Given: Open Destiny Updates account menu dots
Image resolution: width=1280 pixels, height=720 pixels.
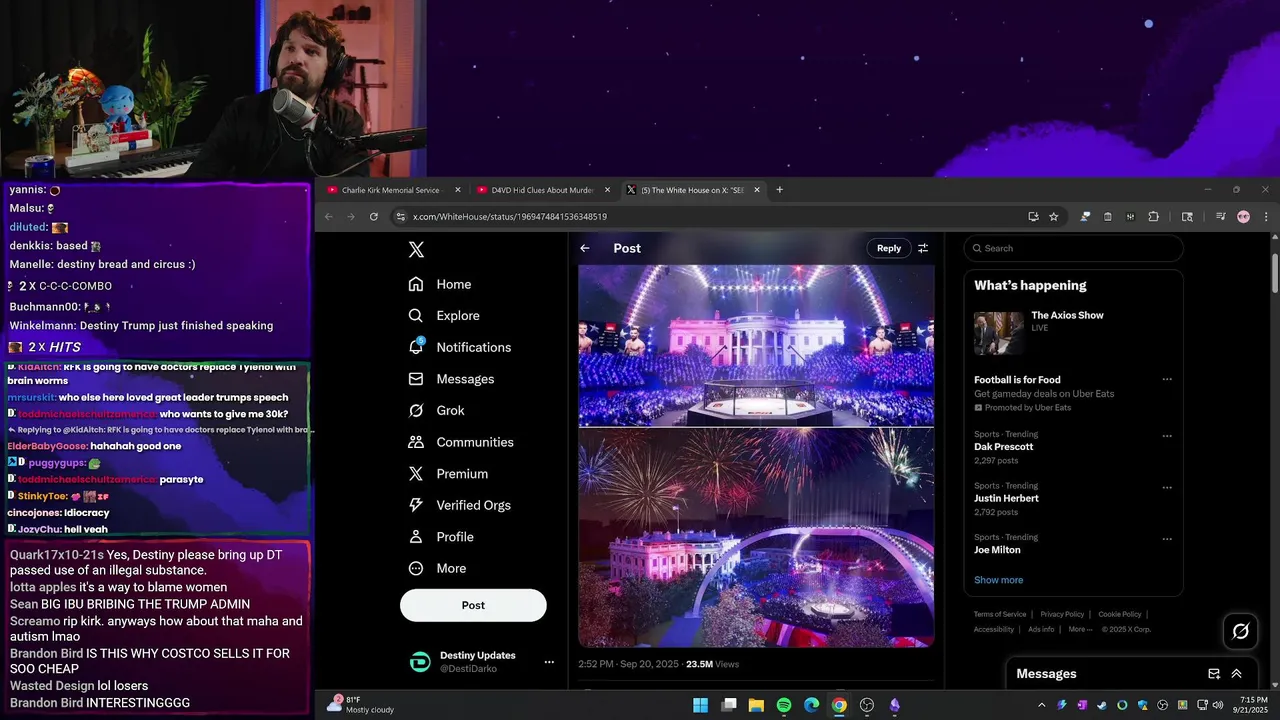Looking at the screenshot, I should click(x=549, y=662).
